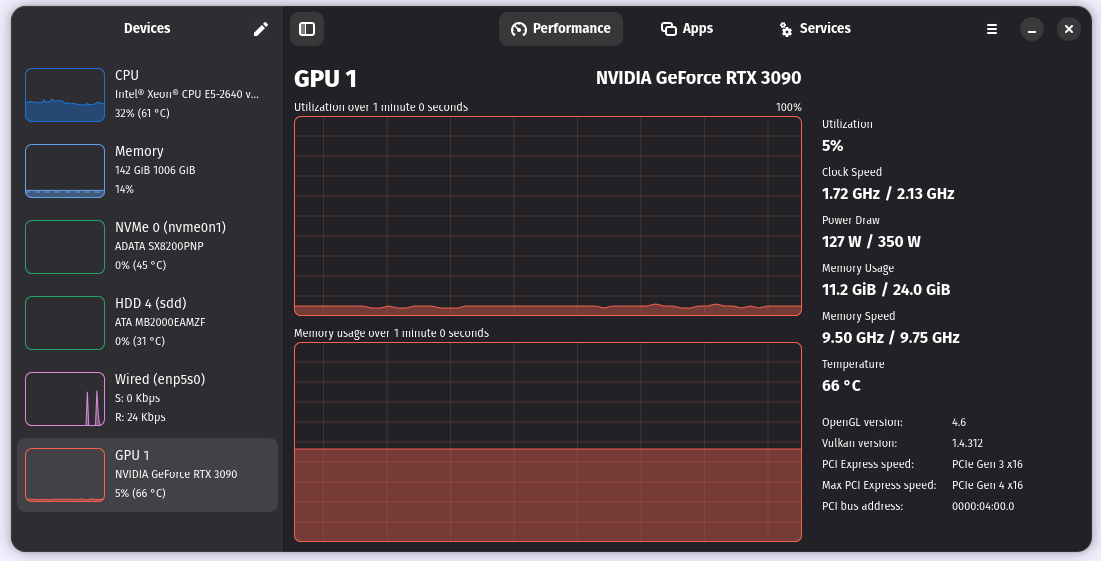Open the Apps tab
The height and width of the screenshot is (561, 1101).
click(687, 29)
